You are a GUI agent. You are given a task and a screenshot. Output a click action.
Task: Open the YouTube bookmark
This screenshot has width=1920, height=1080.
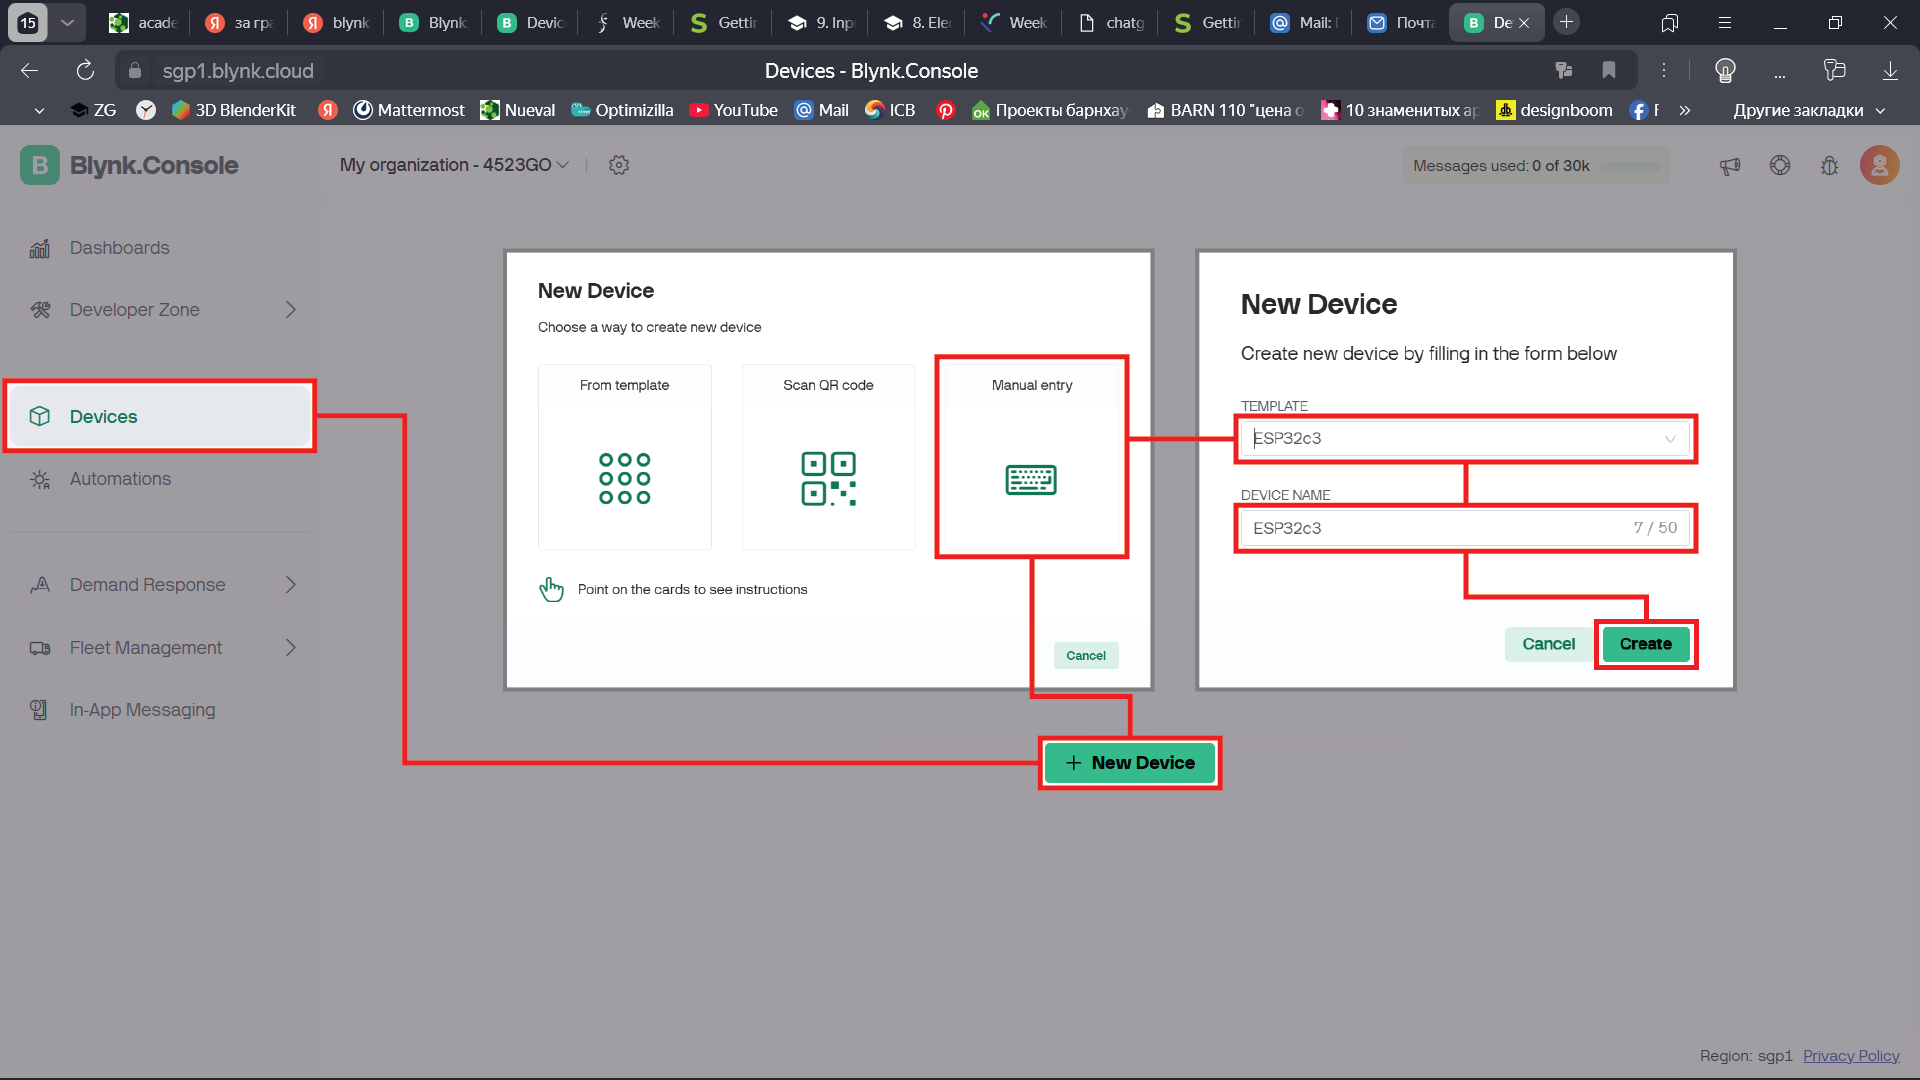point(733,110)
